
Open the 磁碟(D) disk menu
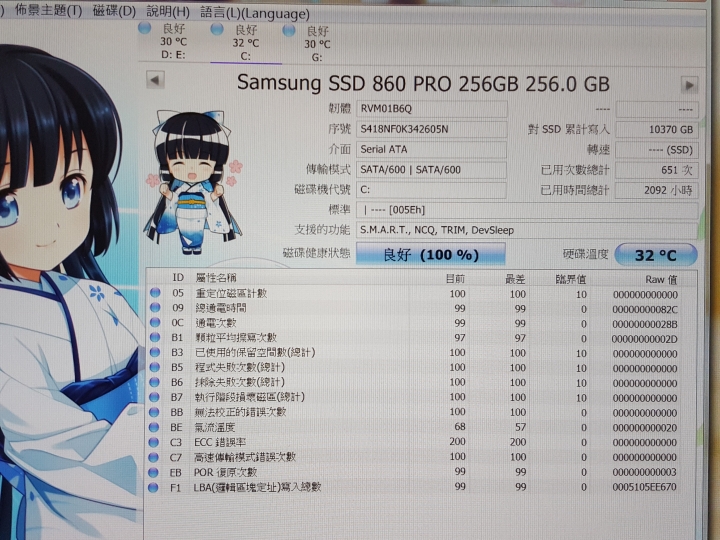tap(114, 11)
